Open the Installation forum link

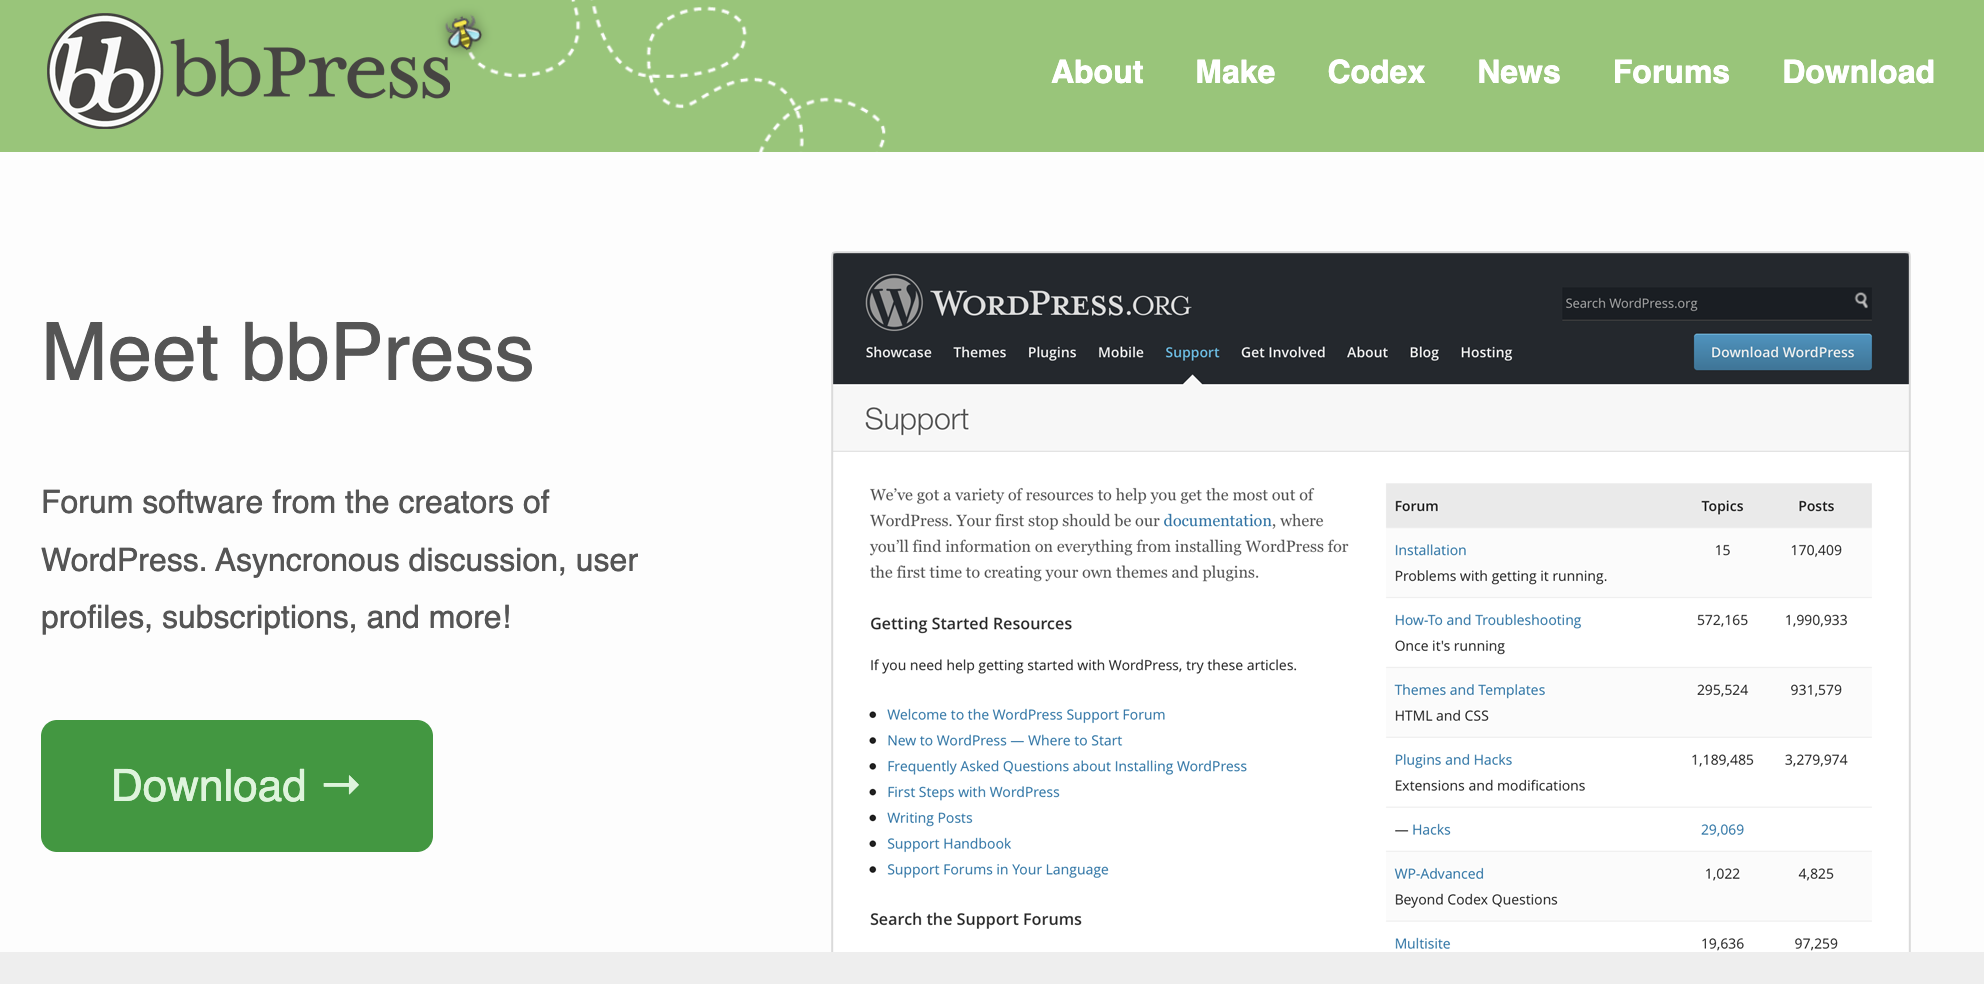1430,550
